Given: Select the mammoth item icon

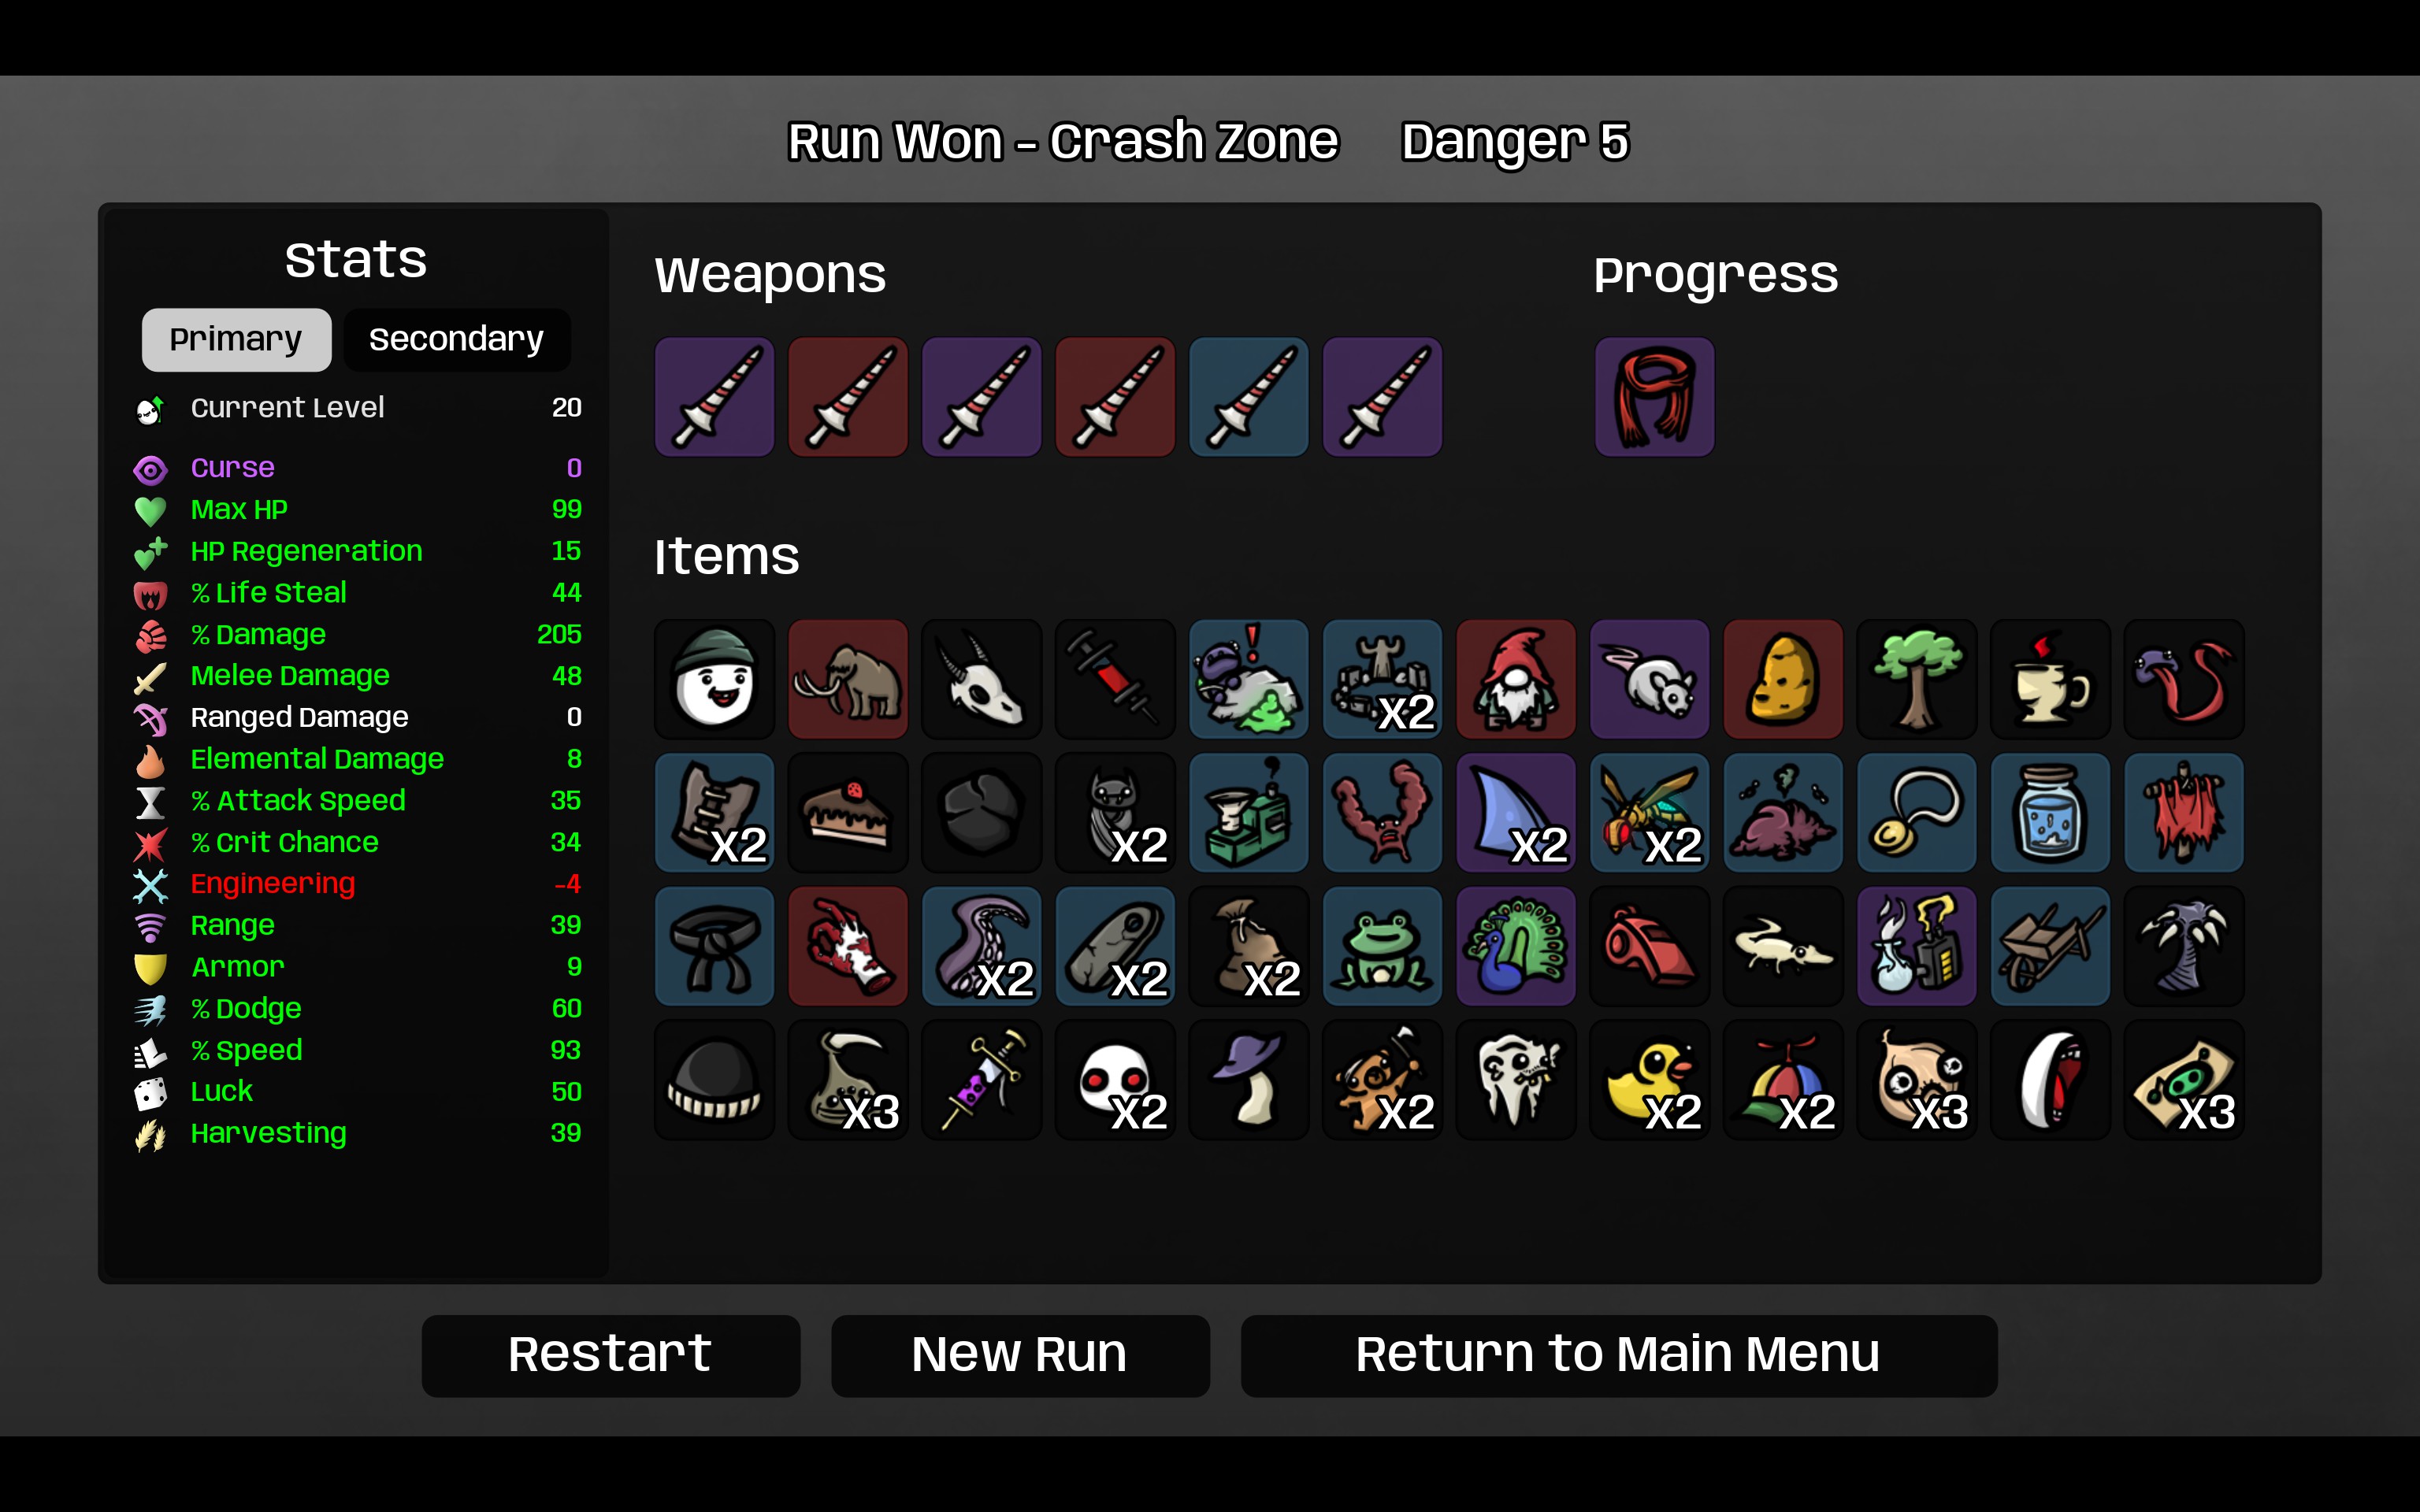Looking at the screenshot, I should click(847, 679).
